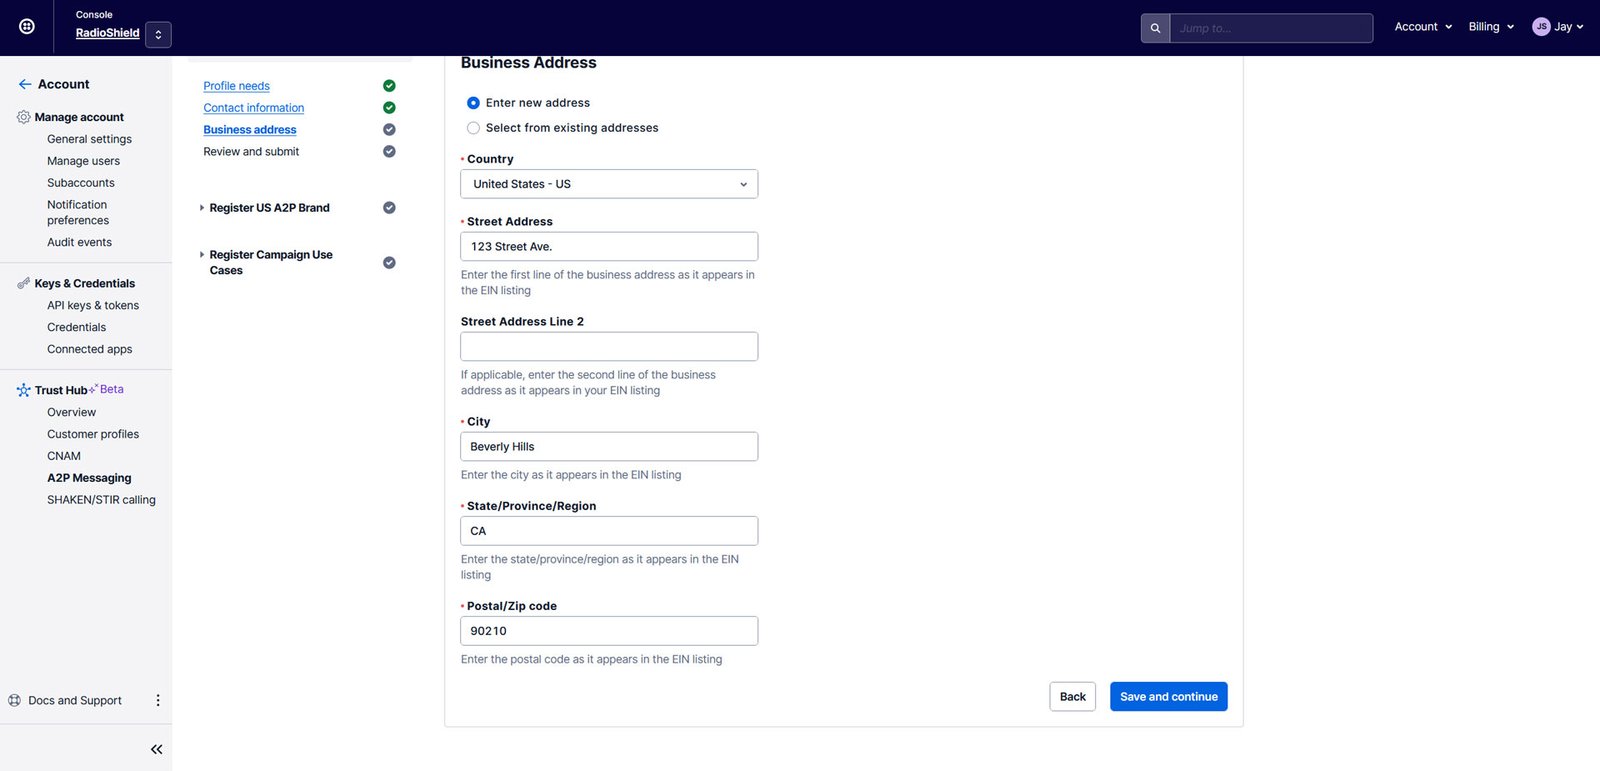
Task: Click Review and submit status icon
Action: pos(389,152)
